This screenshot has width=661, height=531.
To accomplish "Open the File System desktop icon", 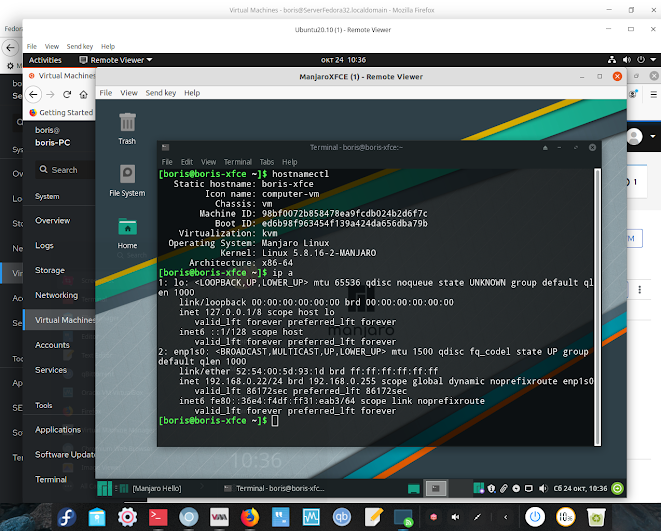I will [127, 180].
